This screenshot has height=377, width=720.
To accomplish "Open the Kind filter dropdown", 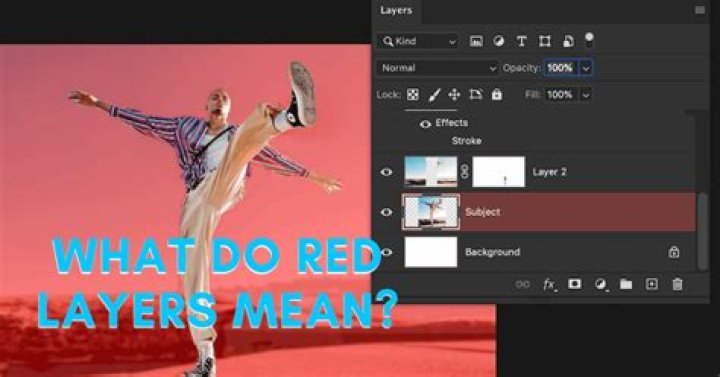I will pyautogui.click(x=417, y=41).
